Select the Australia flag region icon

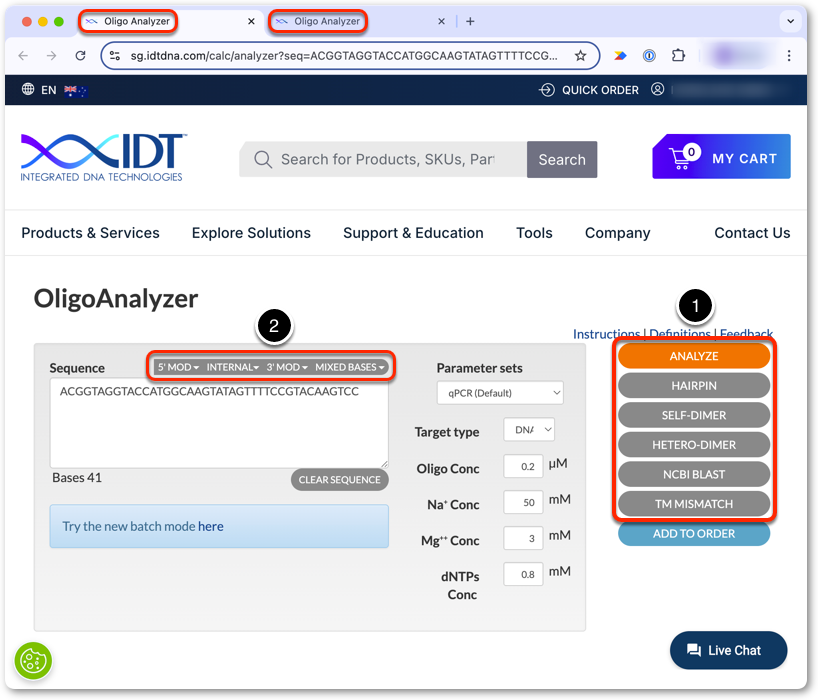coord(76,90)
